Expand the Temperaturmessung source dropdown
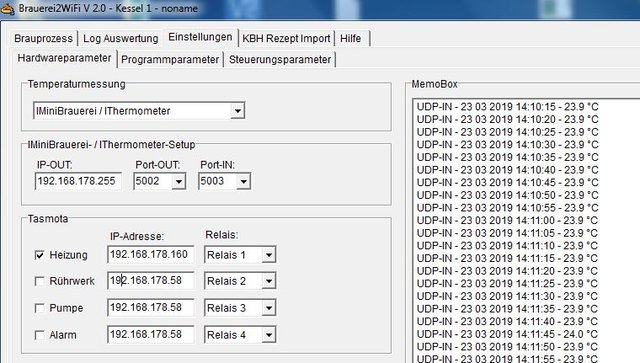Screen dimensions: 640x363 pyautogui.click(x=237, y=111)
